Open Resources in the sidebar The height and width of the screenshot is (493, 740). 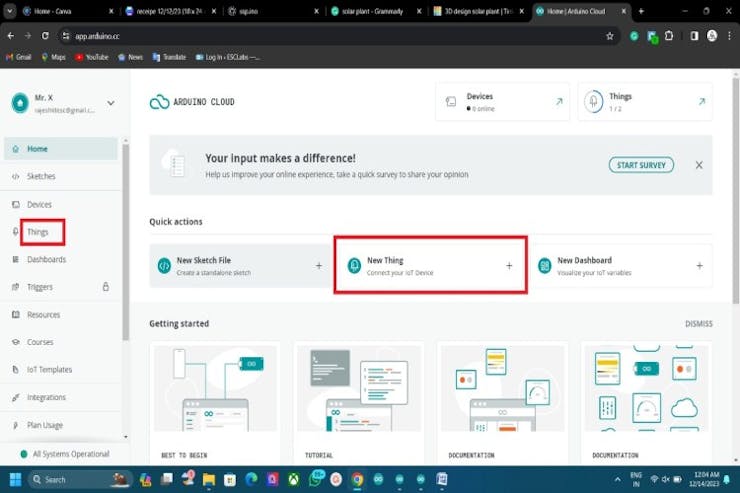(43, 315)
